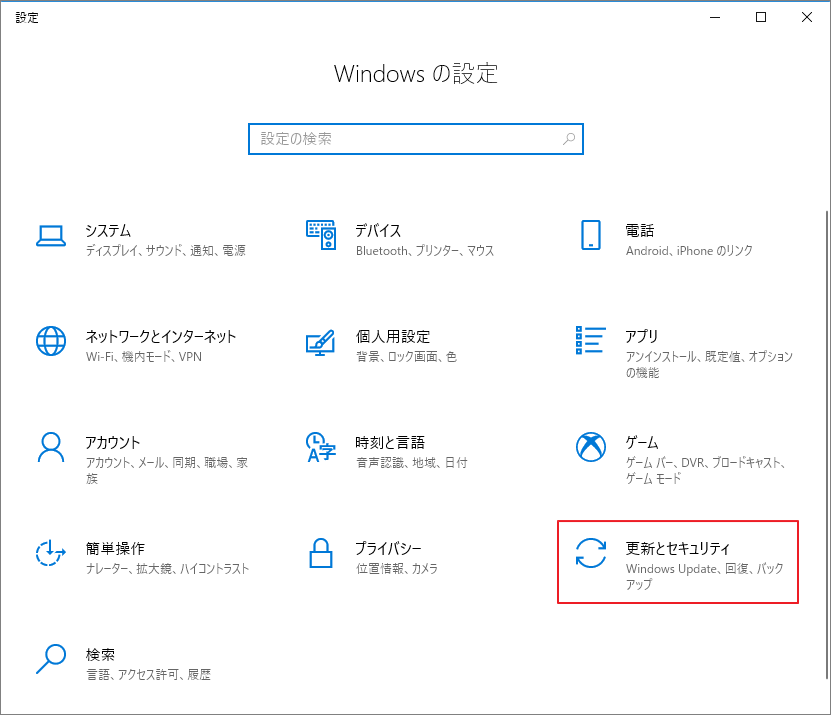Open the ゲーム Xbox icon

coord(591,447)
